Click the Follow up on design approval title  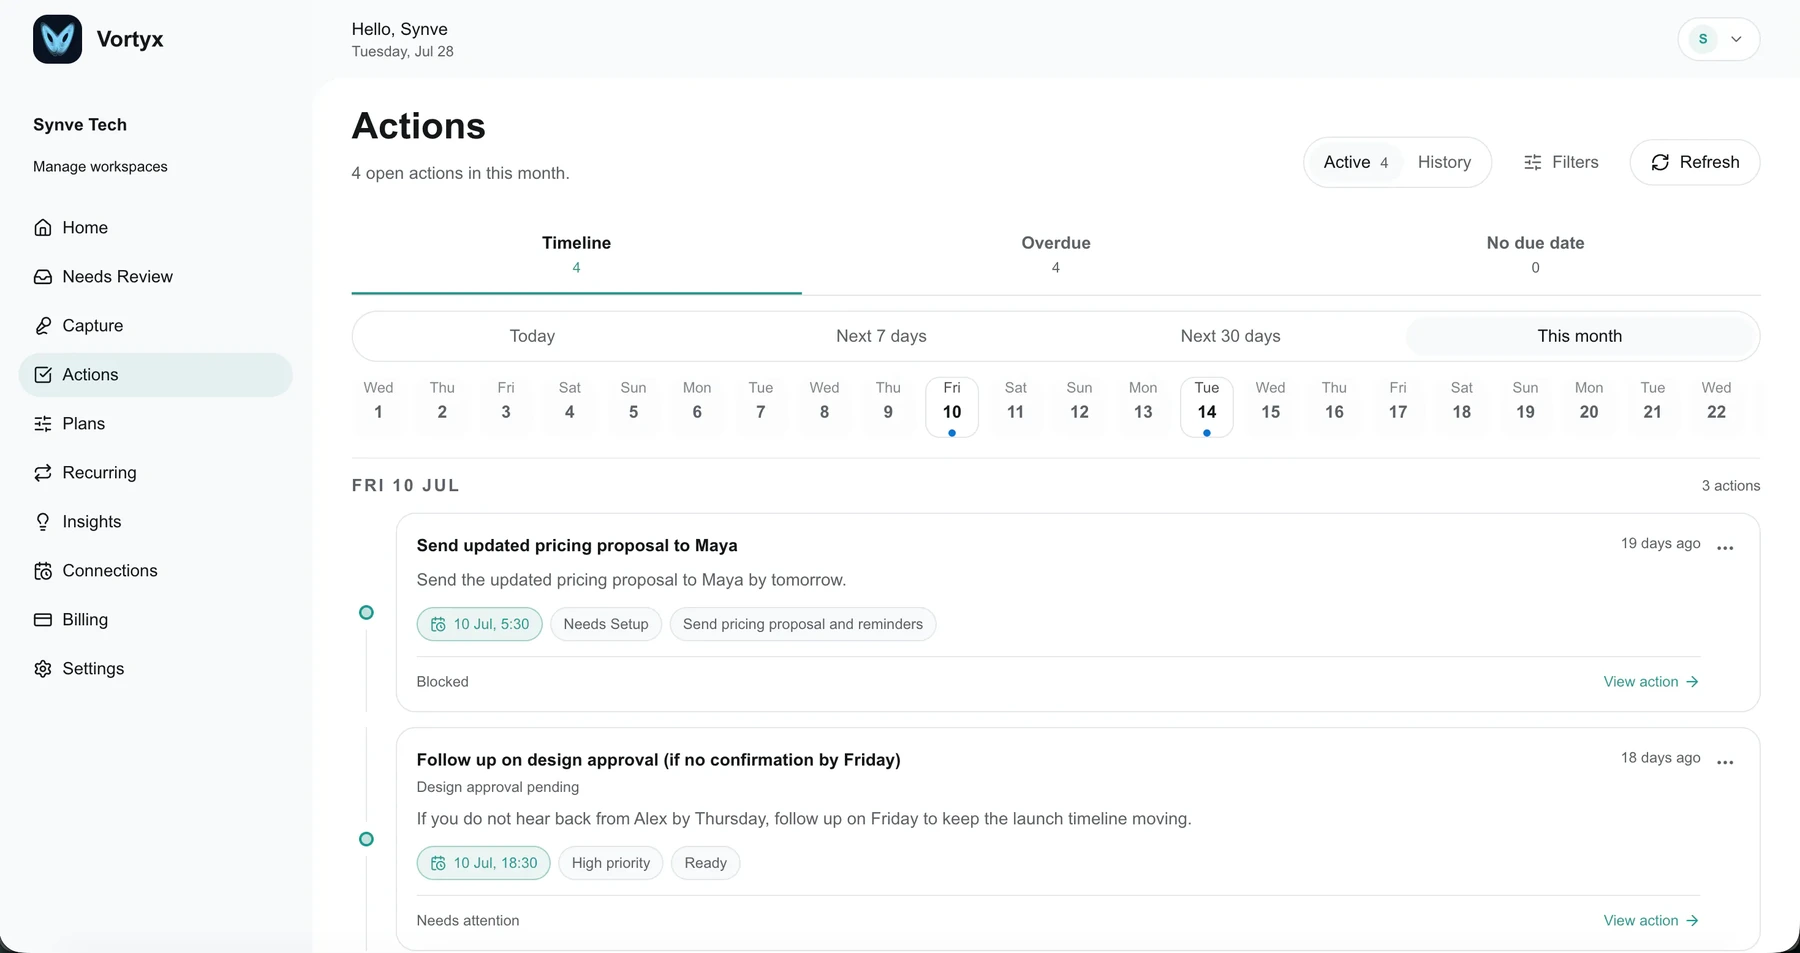click(x=658, y=760)
